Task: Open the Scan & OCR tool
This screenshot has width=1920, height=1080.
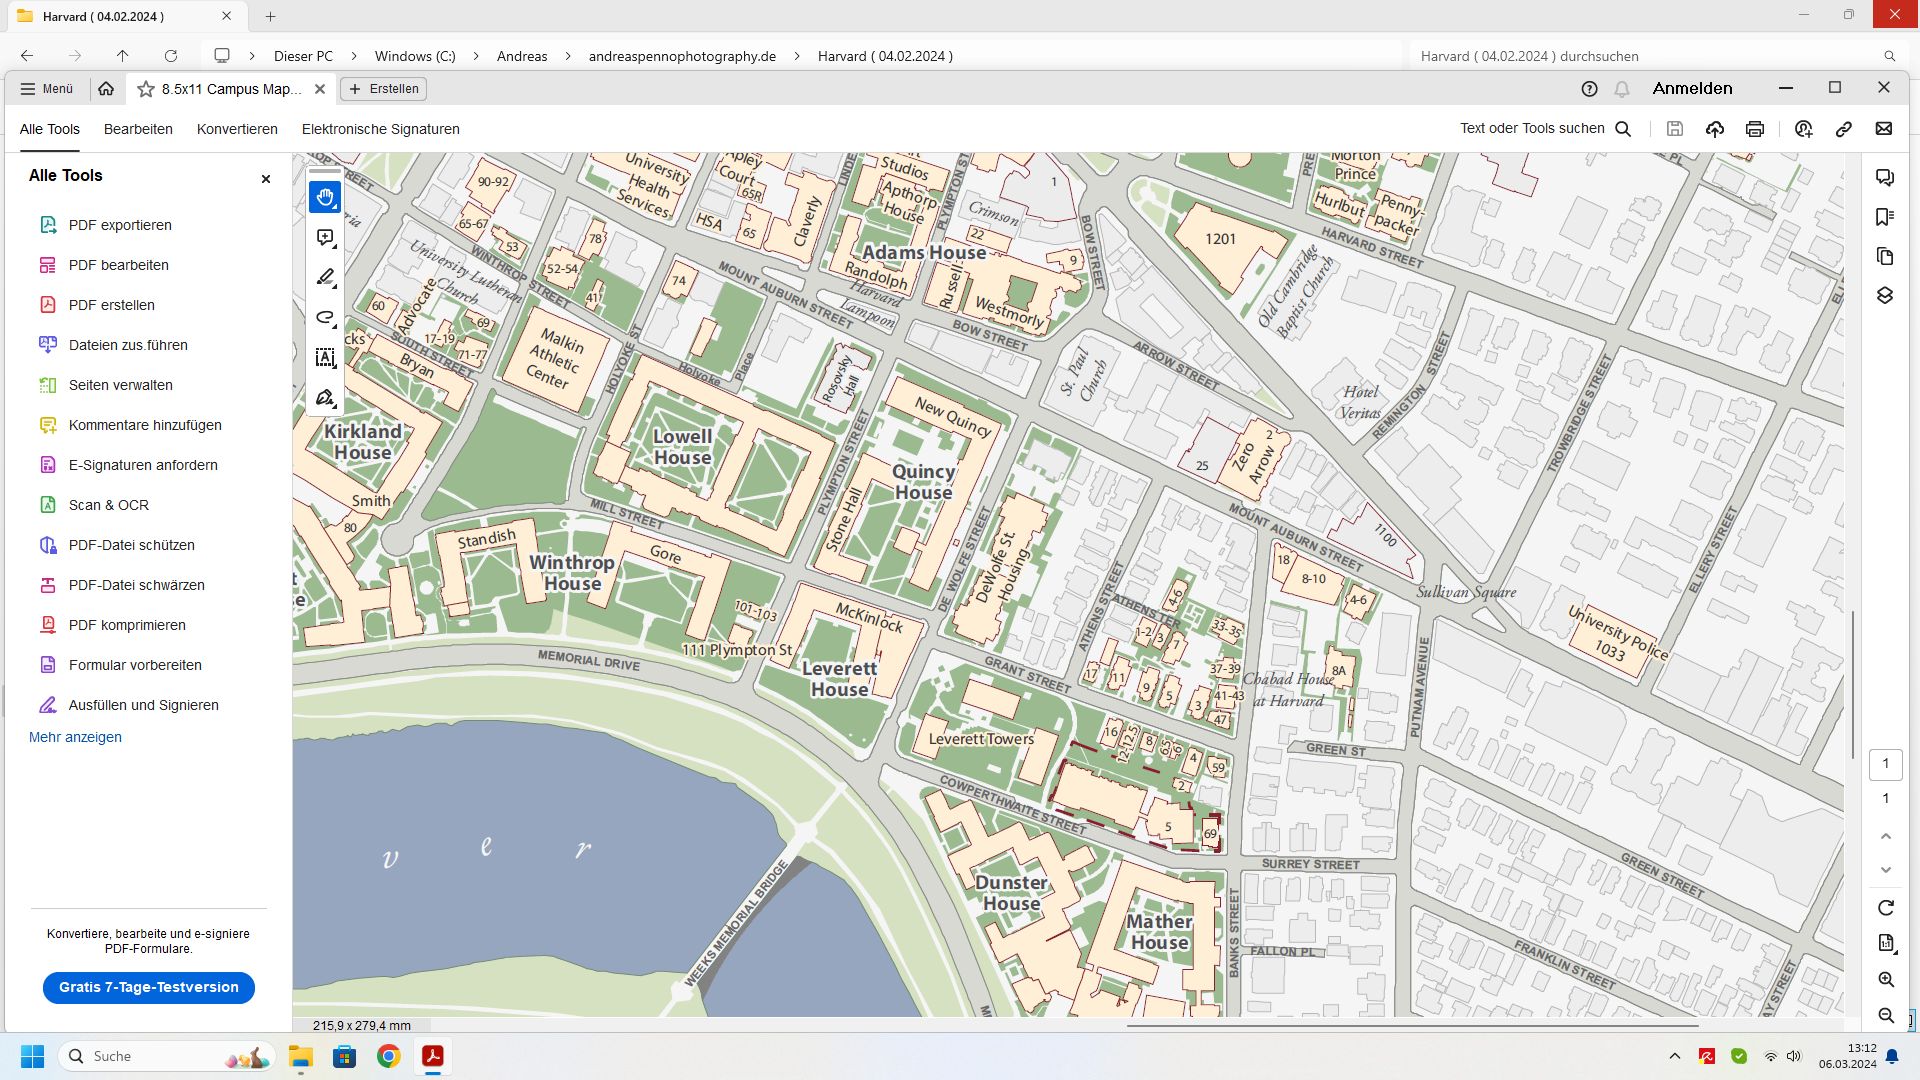Action: pos(109,505)
